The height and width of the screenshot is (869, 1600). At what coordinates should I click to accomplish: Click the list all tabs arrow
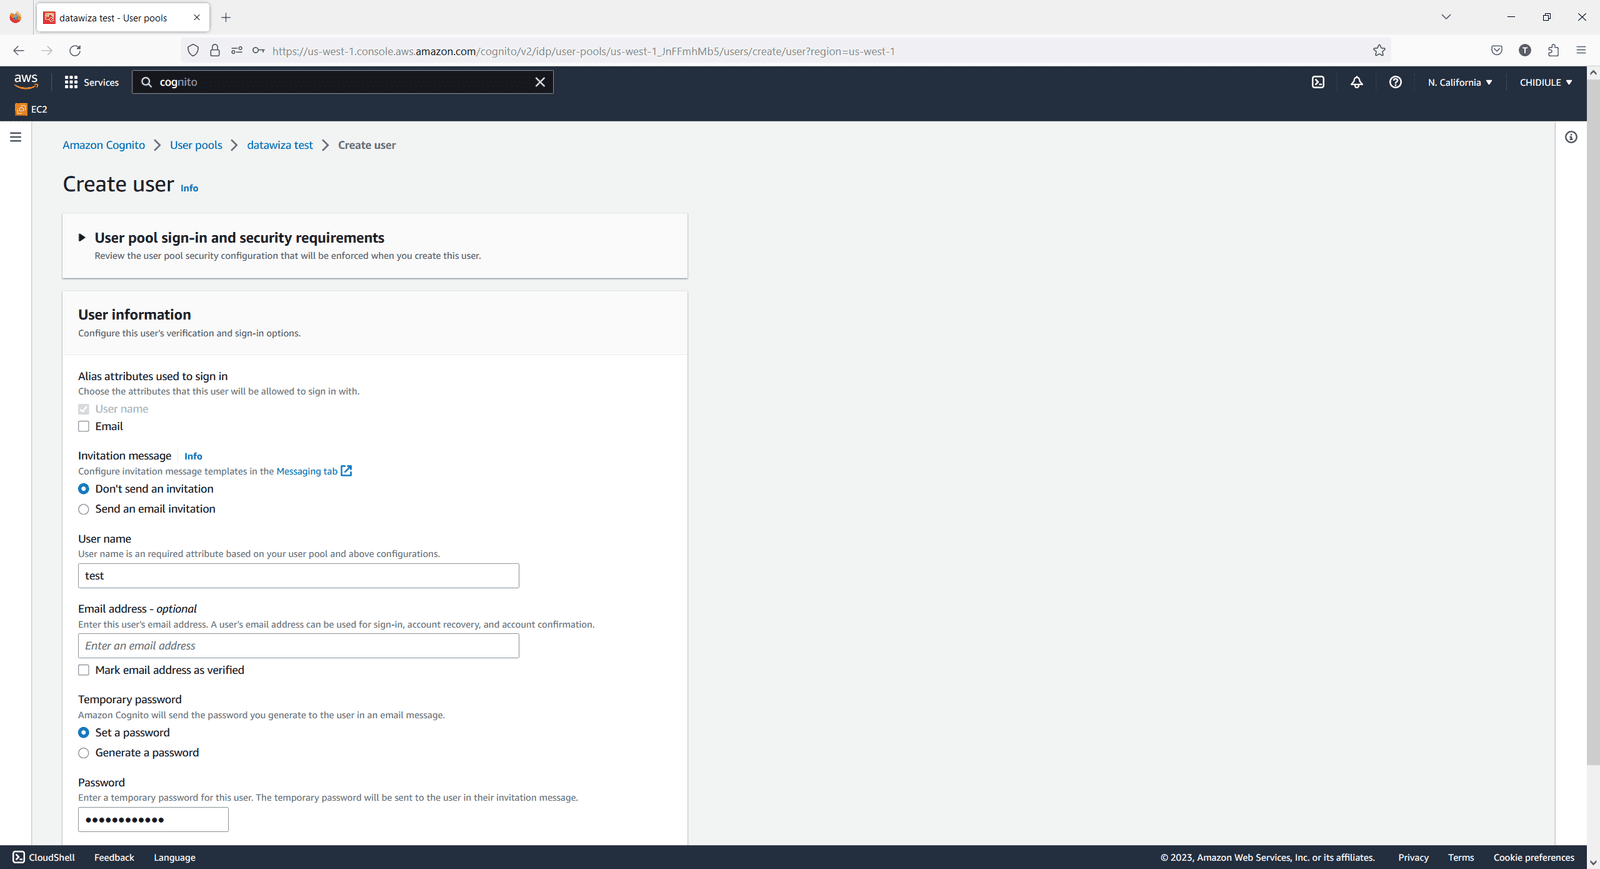pyautogui.click(x=1446, y=17)
